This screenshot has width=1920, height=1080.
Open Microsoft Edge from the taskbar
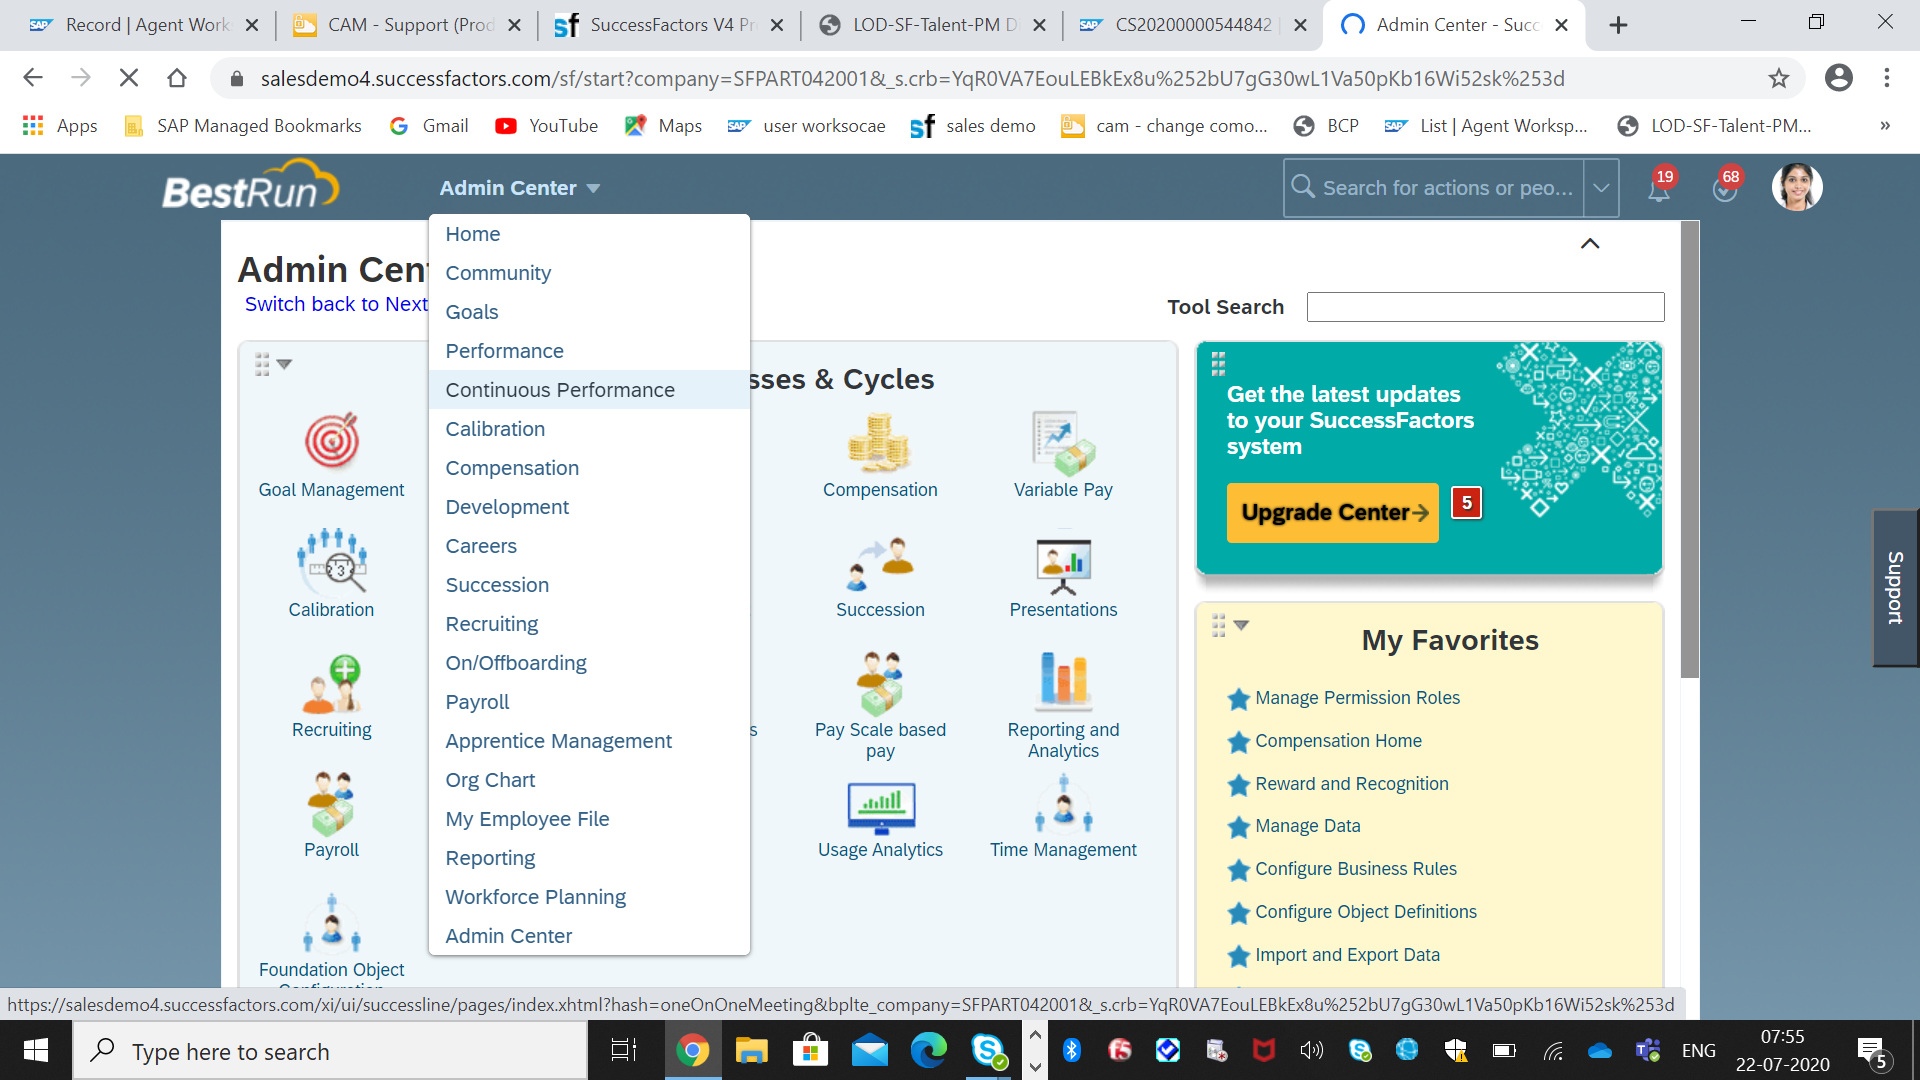928,1050
